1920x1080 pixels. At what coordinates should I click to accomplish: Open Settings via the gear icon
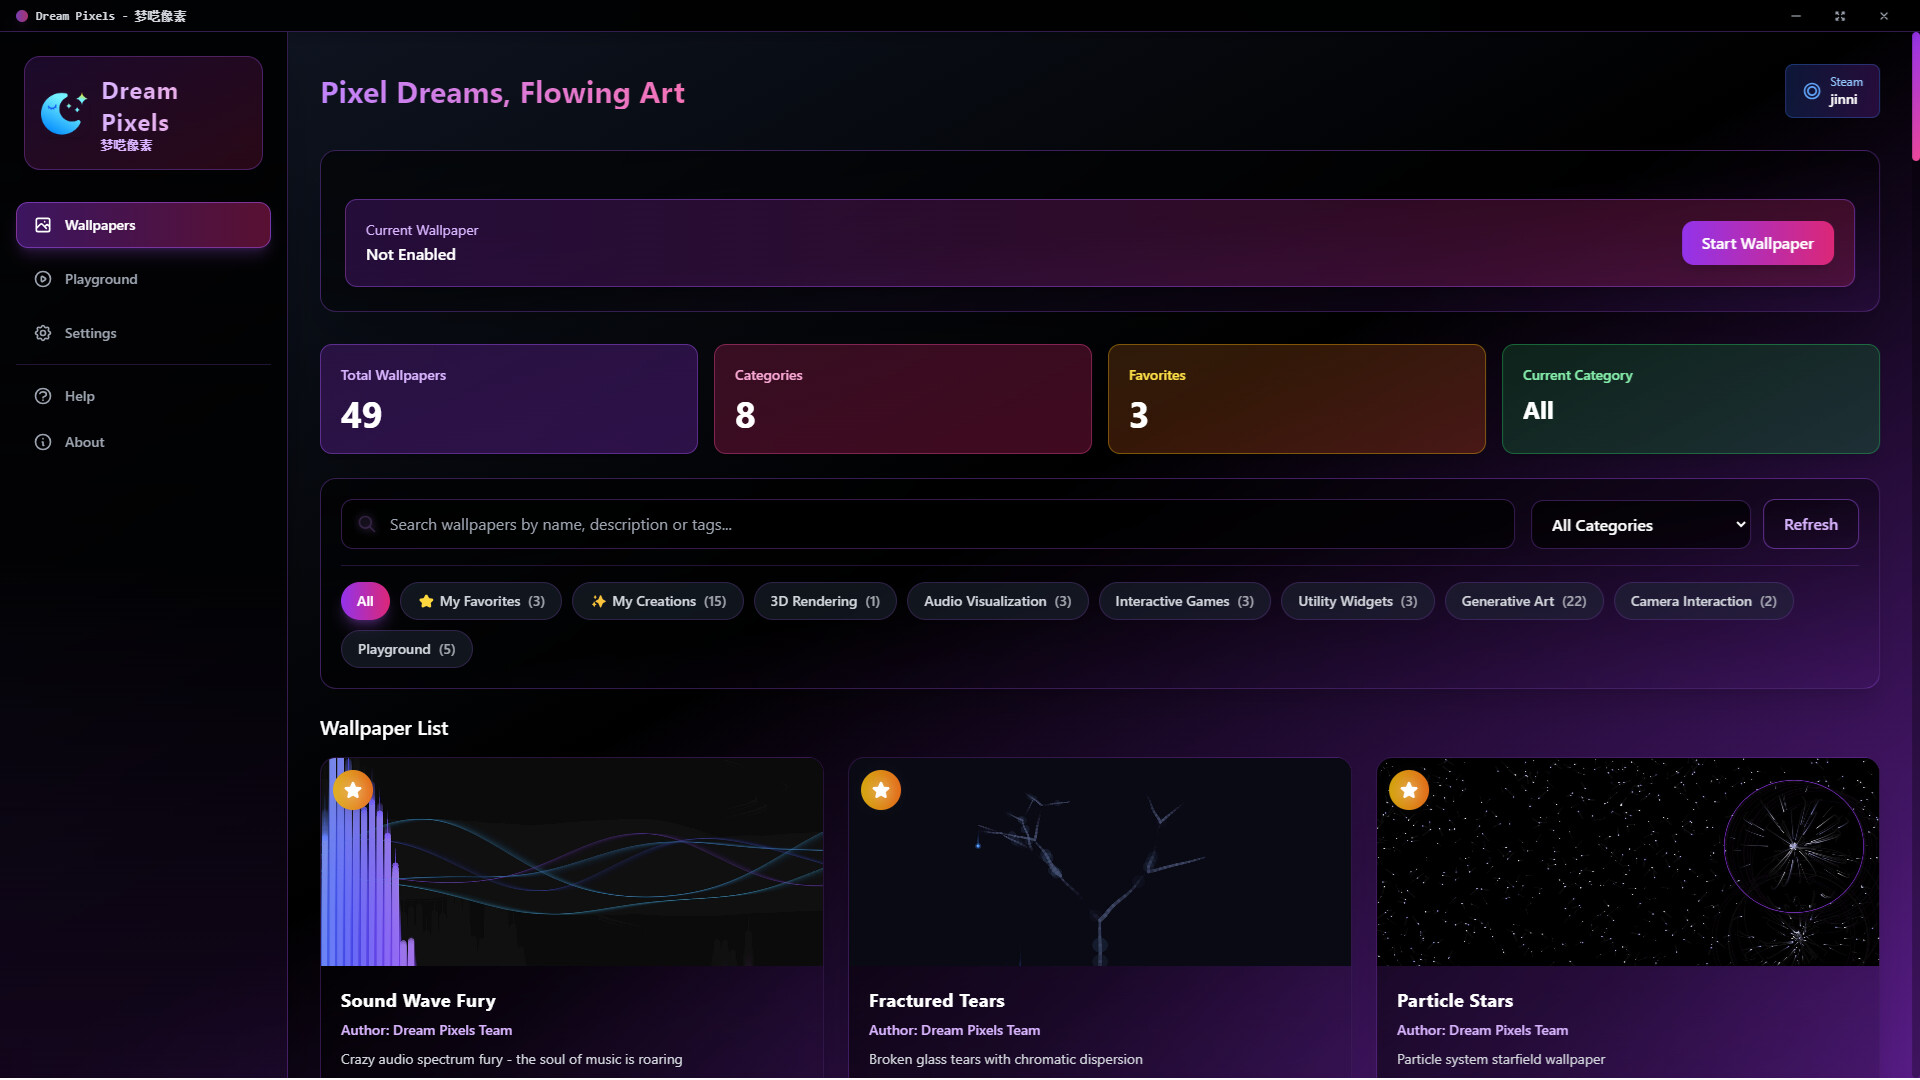42,333
